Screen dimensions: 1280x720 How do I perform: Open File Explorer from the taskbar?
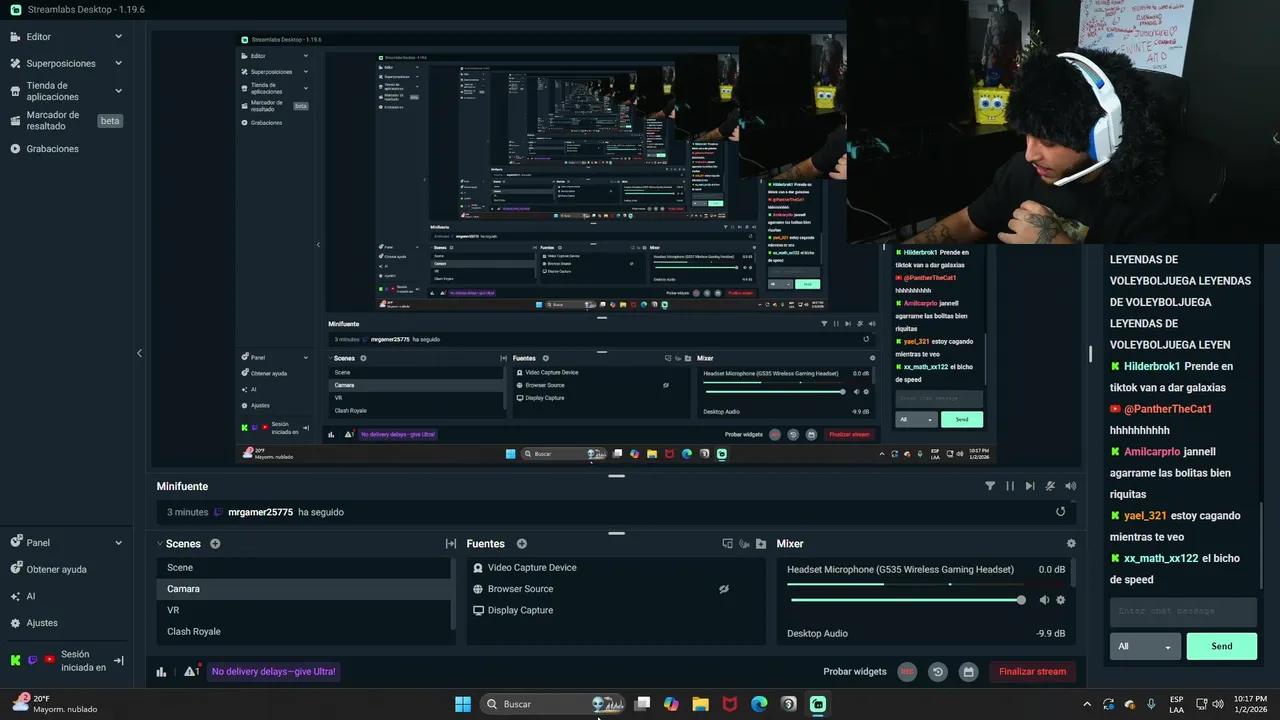(701, 704)
